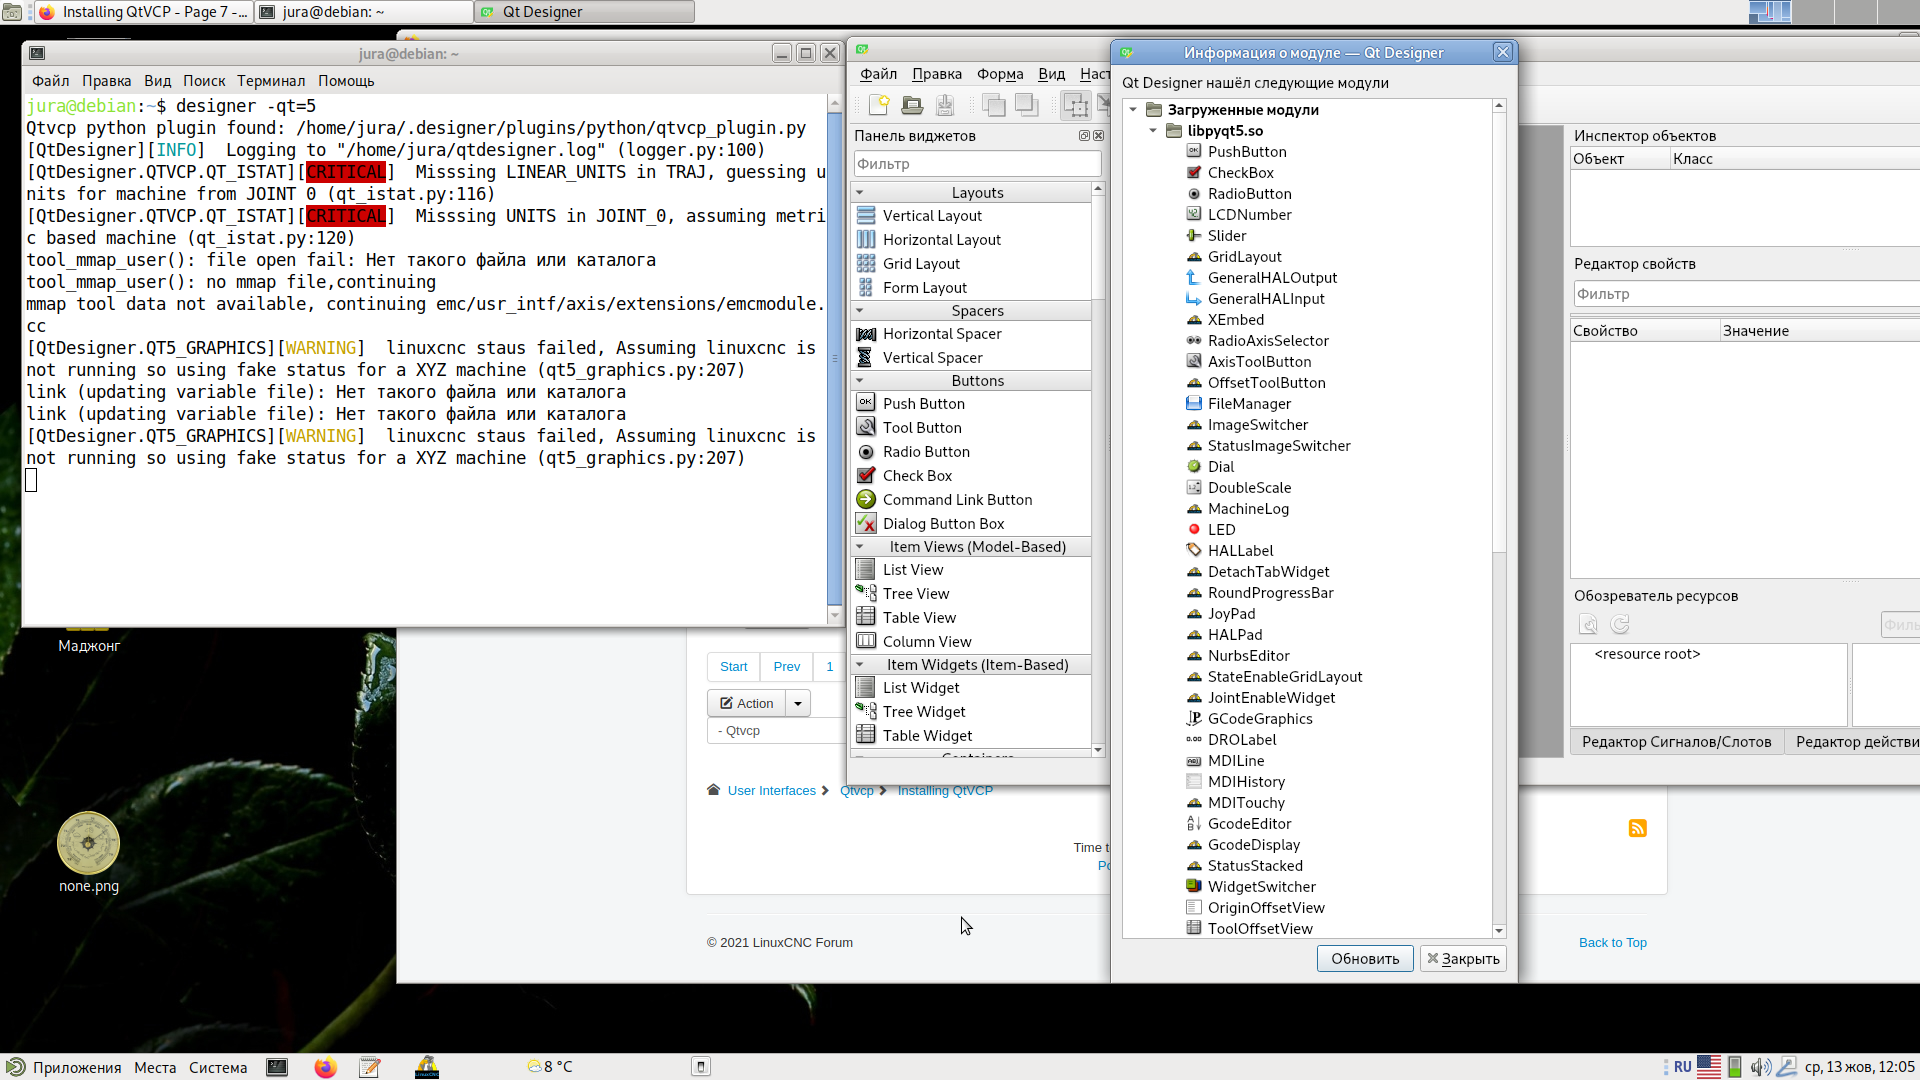Select <resource root> in resource browser
1920x1080 pixels.
[x=1647, y=654]
